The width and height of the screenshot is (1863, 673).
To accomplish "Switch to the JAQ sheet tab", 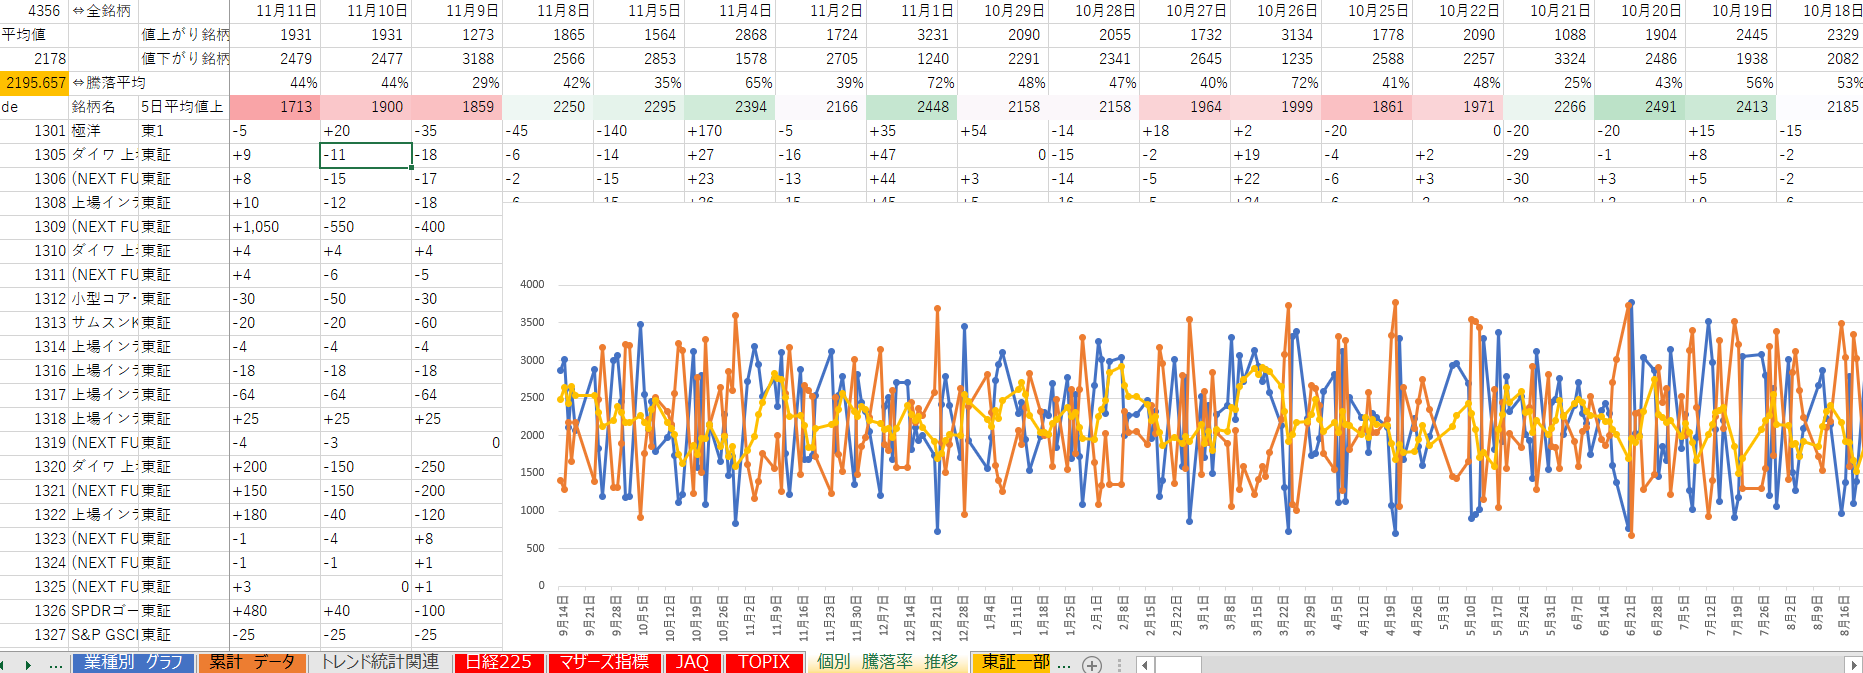I will coord(692,663).
